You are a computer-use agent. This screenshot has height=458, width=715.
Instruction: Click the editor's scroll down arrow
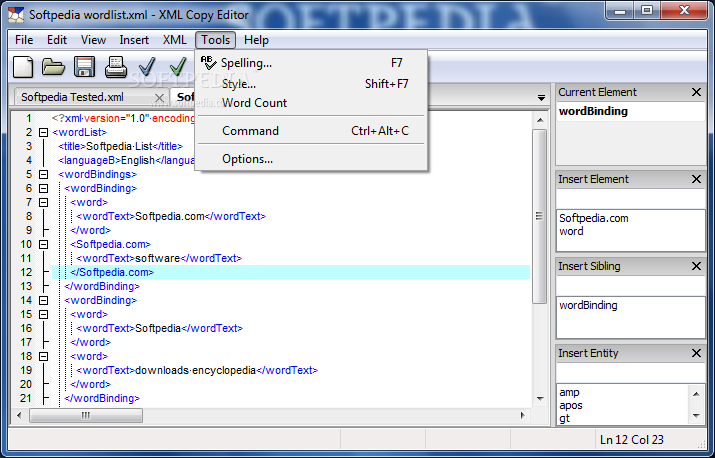540,399
